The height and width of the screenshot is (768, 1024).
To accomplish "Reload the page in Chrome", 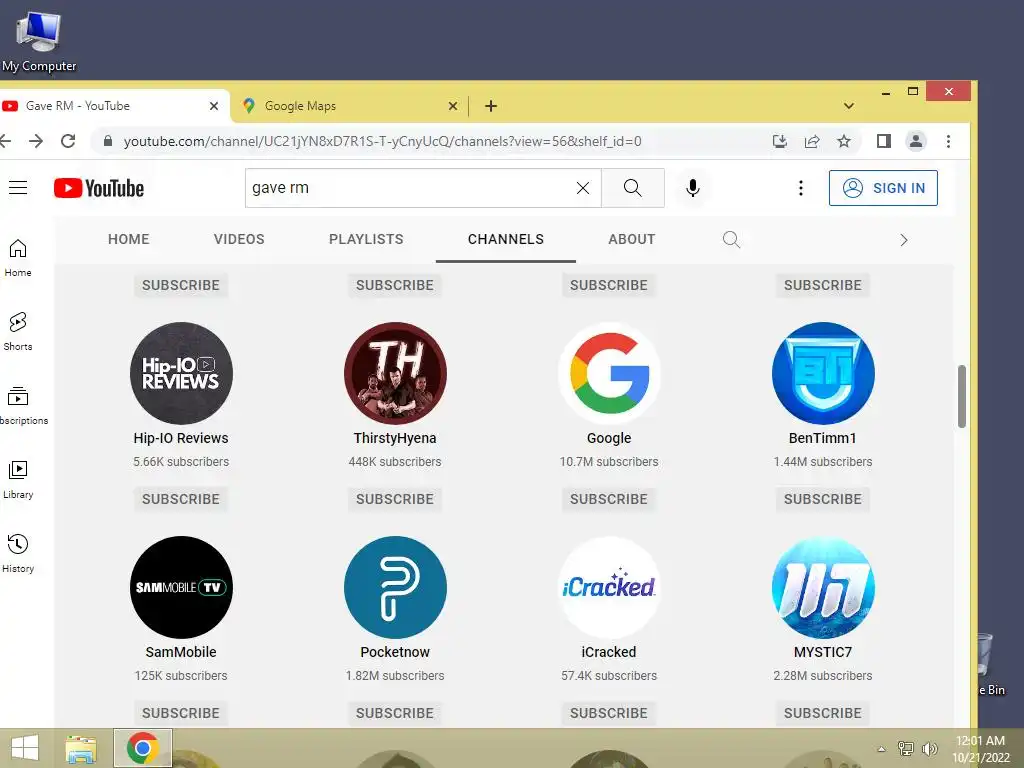I will coord(68,141).
